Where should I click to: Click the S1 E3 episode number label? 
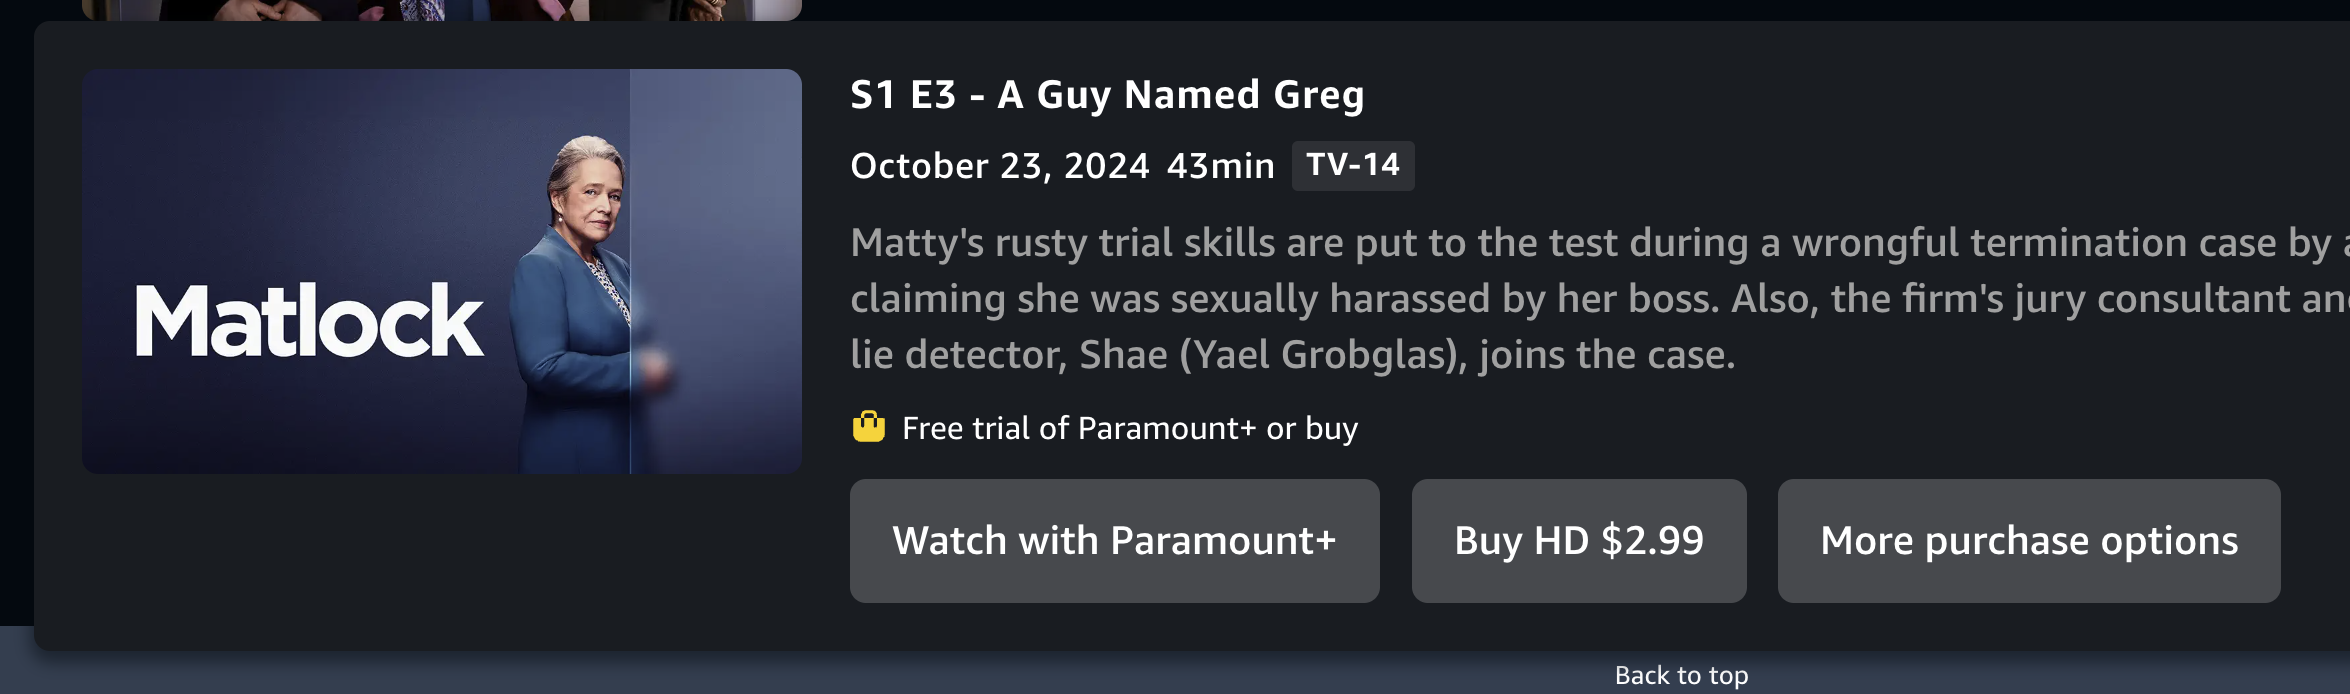[x=903, y=95]
